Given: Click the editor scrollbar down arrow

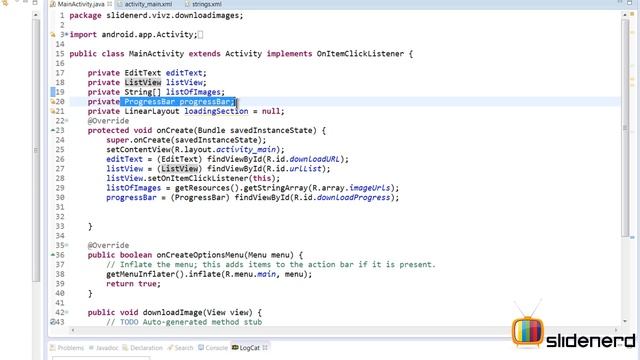Looking at the screenshot, I should click(x=625, y=322).
